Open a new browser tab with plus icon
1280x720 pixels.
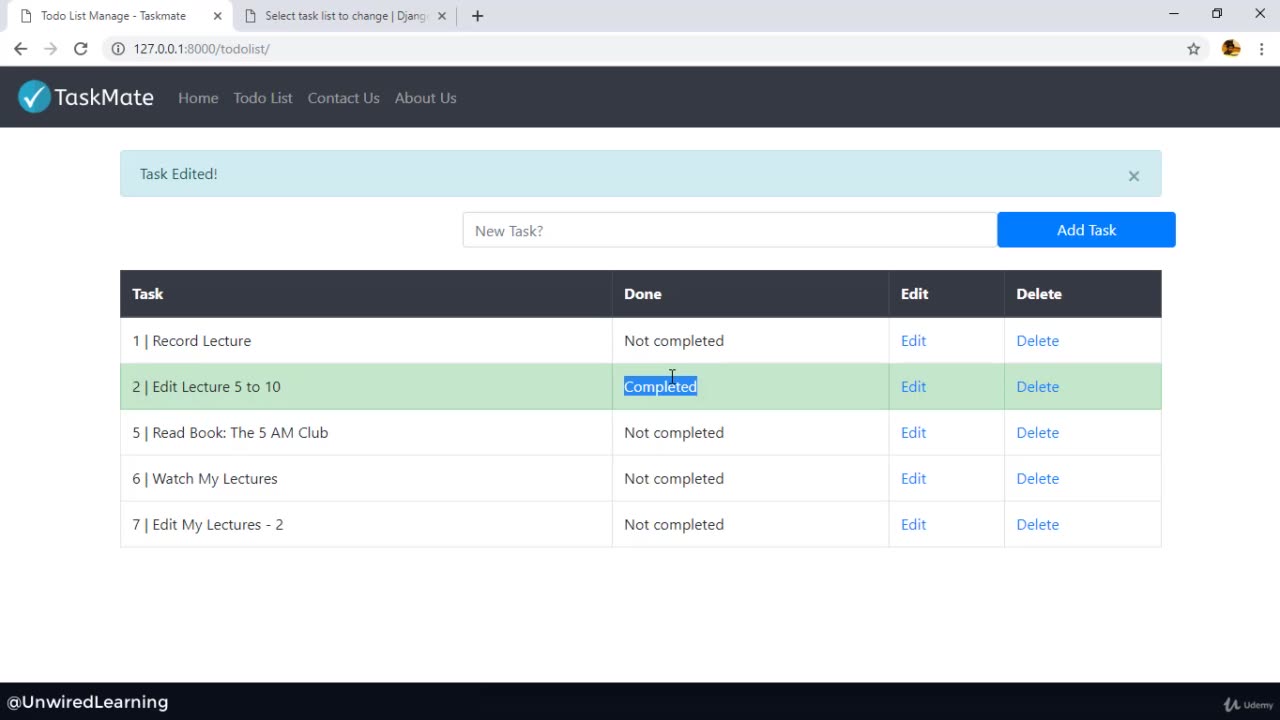pyautogui.click(x=477, y=16)
